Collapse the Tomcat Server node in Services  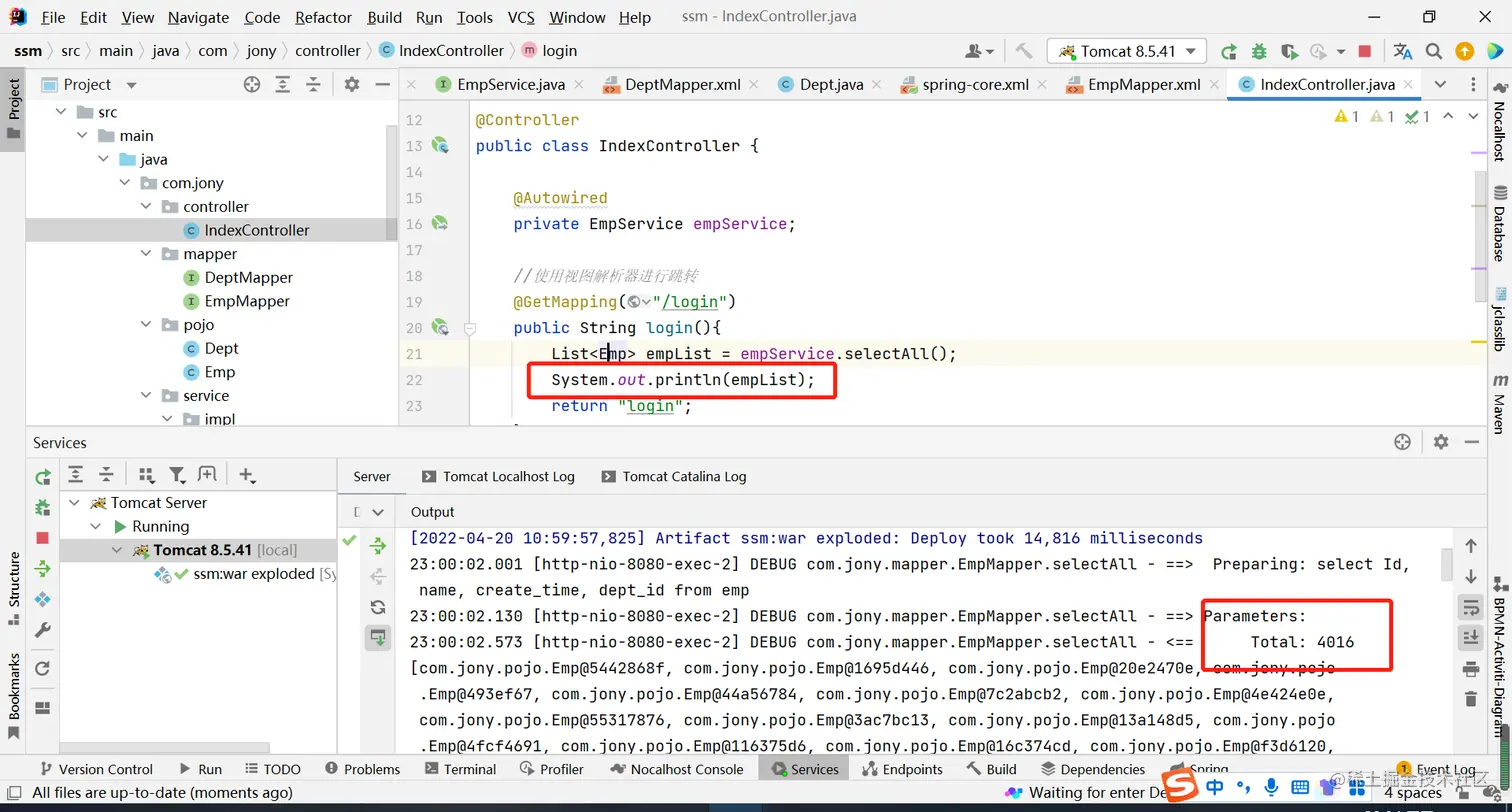pyautogui.click(x=74, y=503)
